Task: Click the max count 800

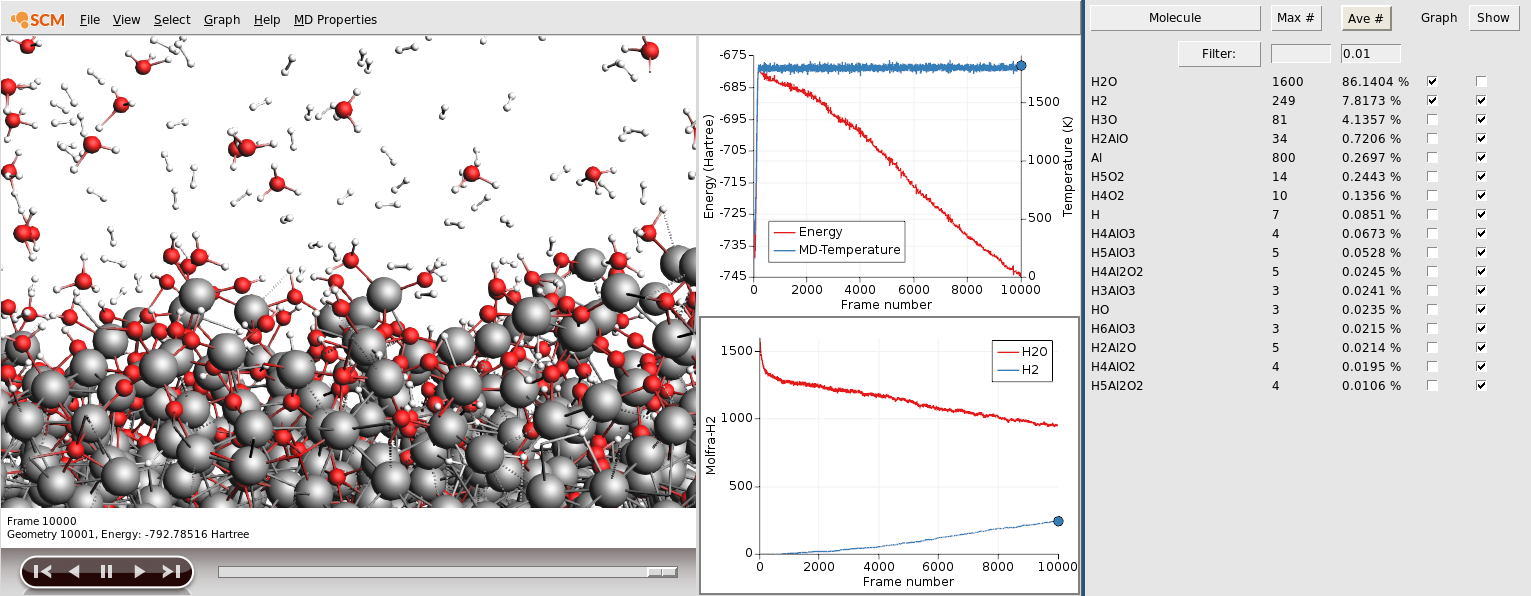Action: pyautogui.click(x=1284, y=158)
